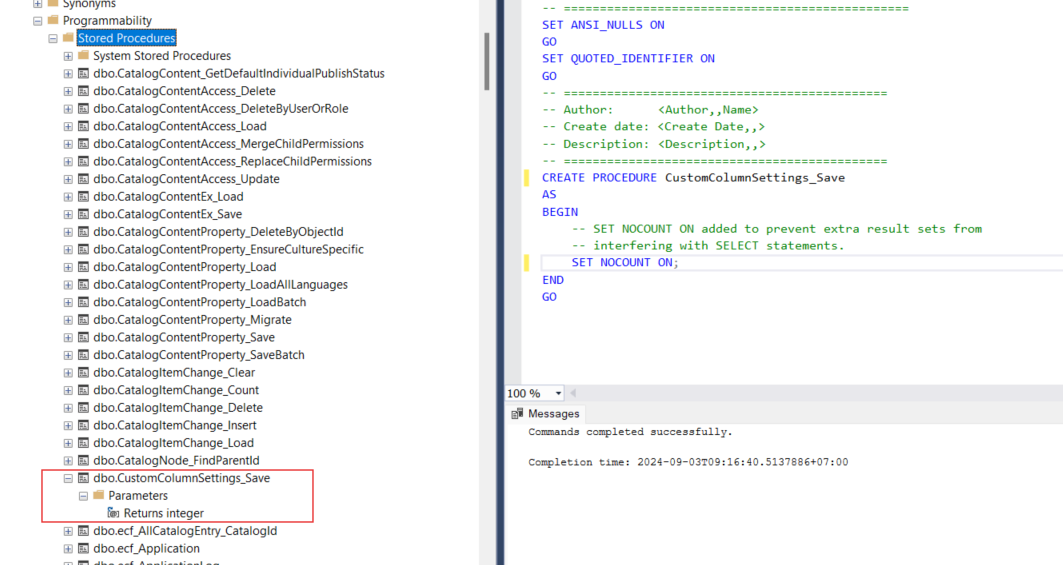
Task: Open the 100 % zoom dropdown
Action: (x=558, y=394)
